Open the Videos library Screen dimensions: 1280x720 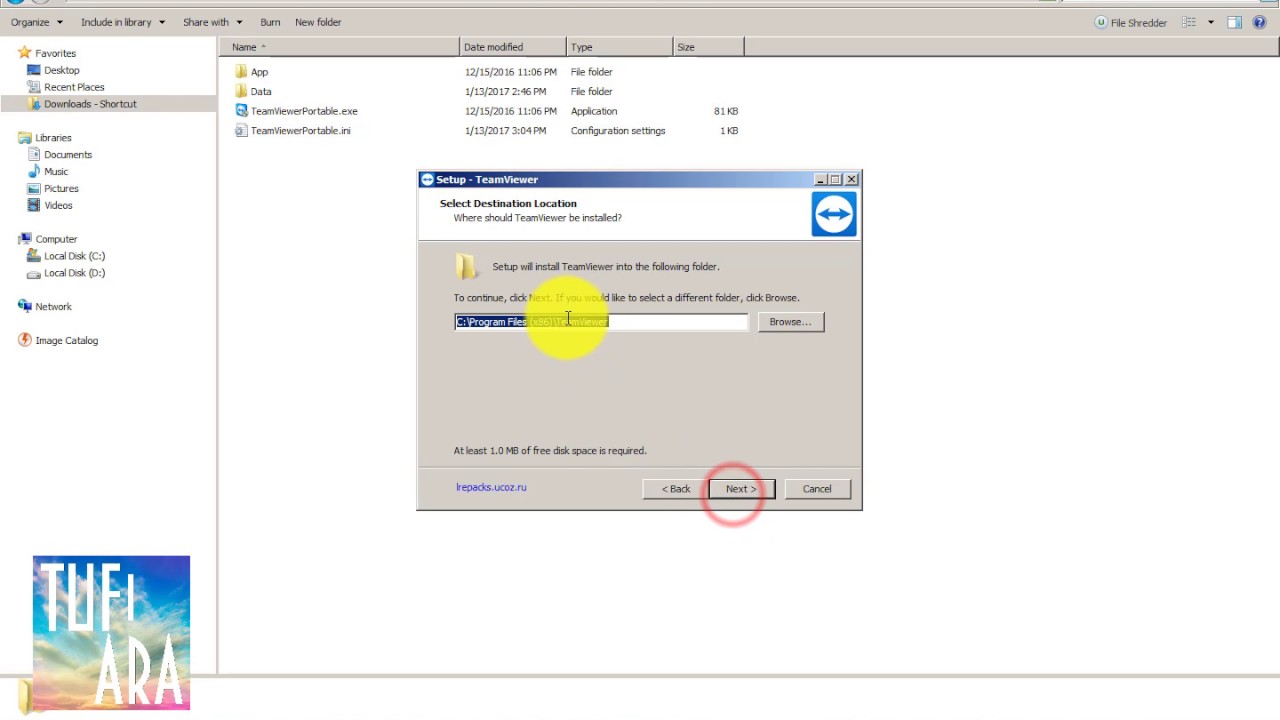(x=58, y=206)
